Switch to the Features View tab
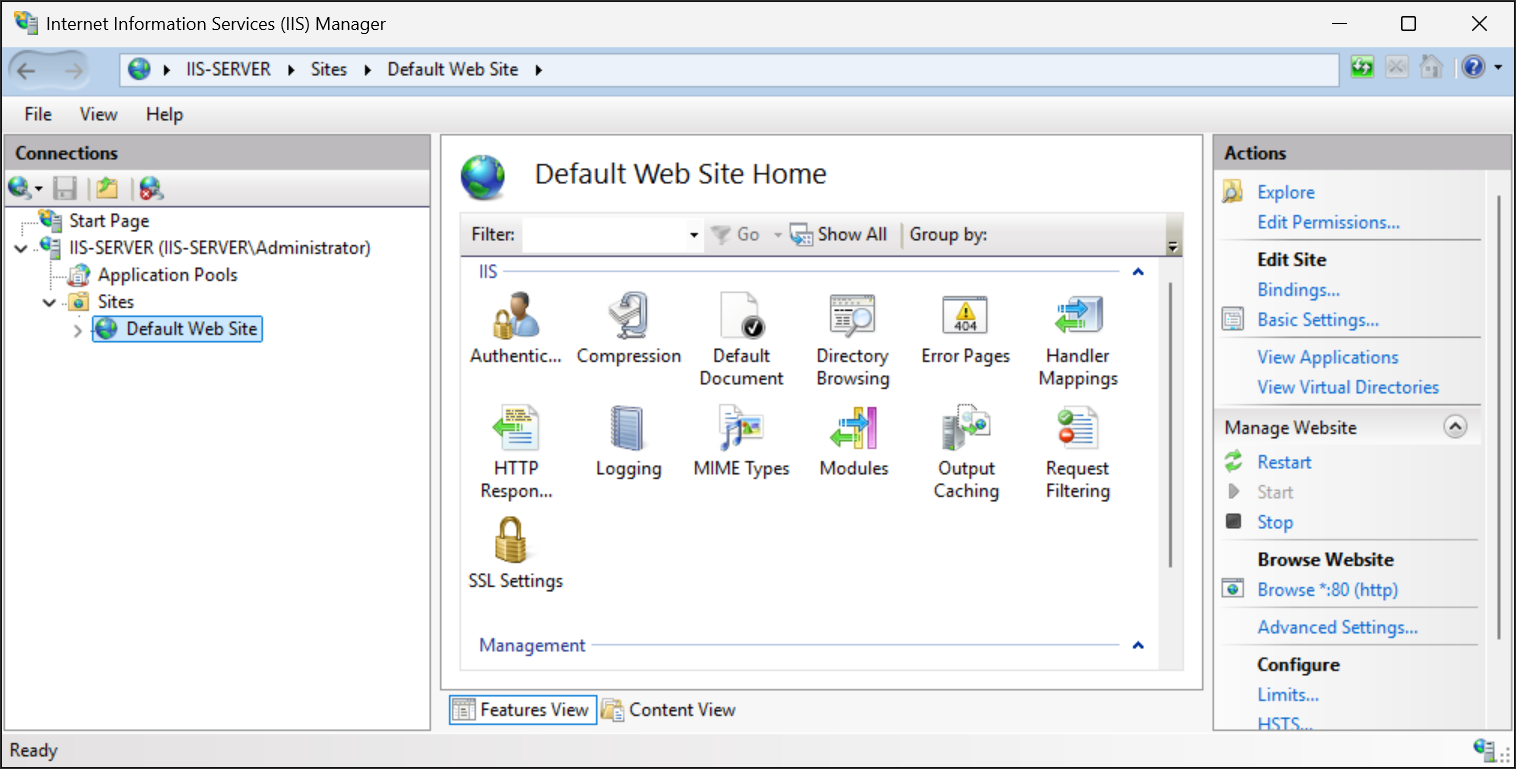This screenshot has width=1516, height=769. [523, 710]
